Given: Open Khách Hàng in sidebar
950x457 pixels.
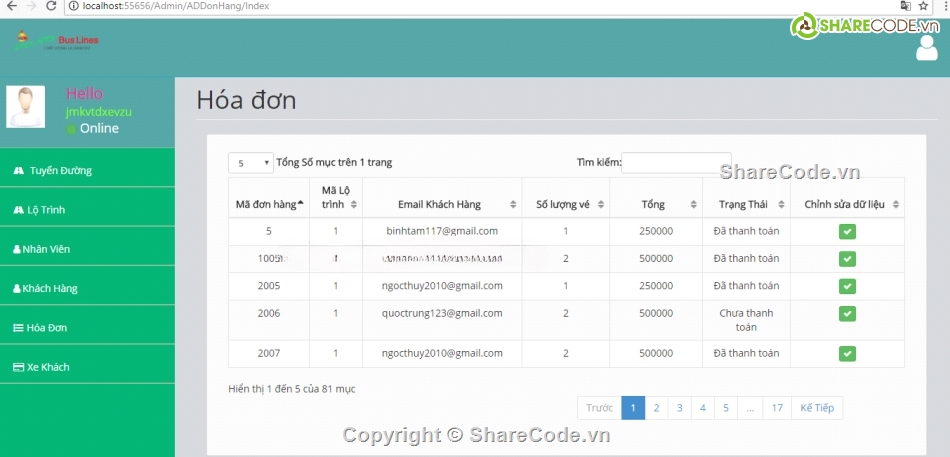Looking at the screenshot, I should [87, 289].
